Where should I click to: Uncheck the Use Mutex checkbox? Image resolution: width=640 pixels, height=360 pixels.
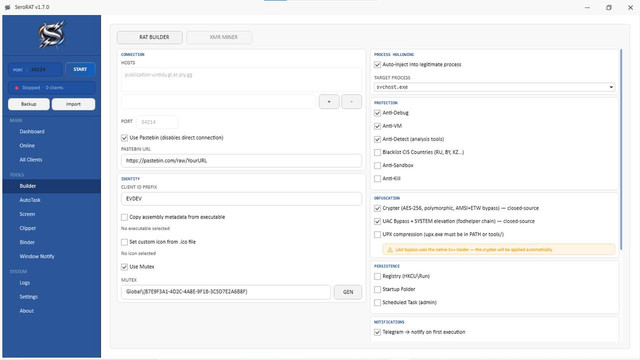coord(124,267)
